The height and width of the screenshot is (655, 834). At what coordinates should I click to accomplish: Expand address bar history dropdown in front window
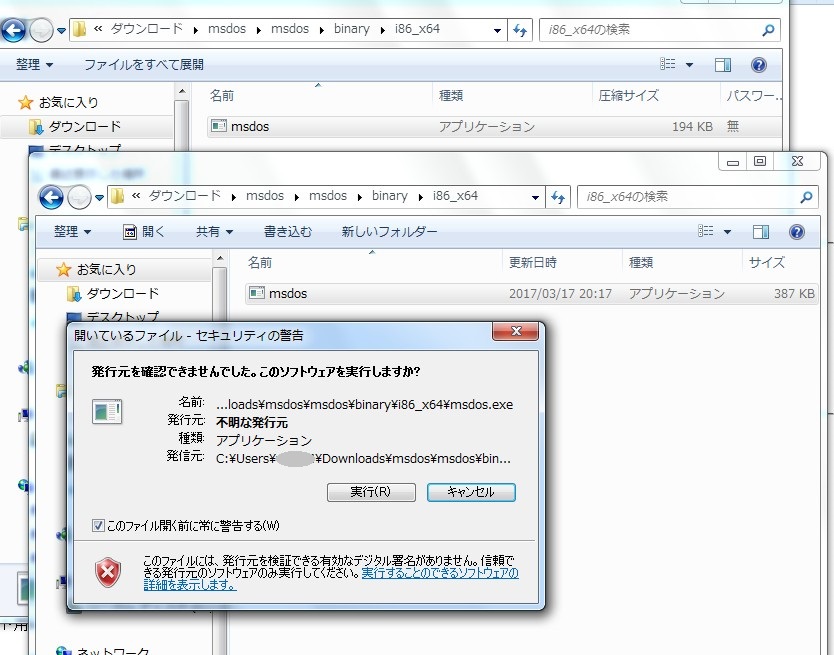pyautogui.click(x=535, y=196)
